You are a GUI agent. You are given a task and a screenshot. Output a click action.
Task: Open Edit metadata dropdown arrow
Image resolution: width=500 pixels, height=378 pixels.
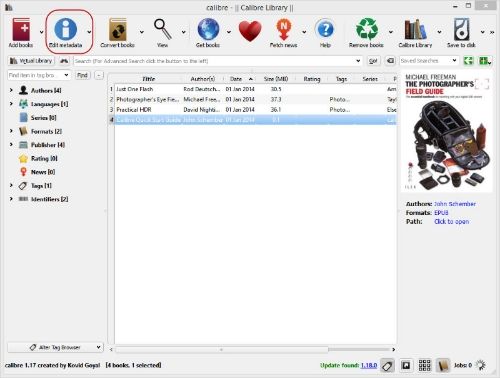tap(89, 32)
